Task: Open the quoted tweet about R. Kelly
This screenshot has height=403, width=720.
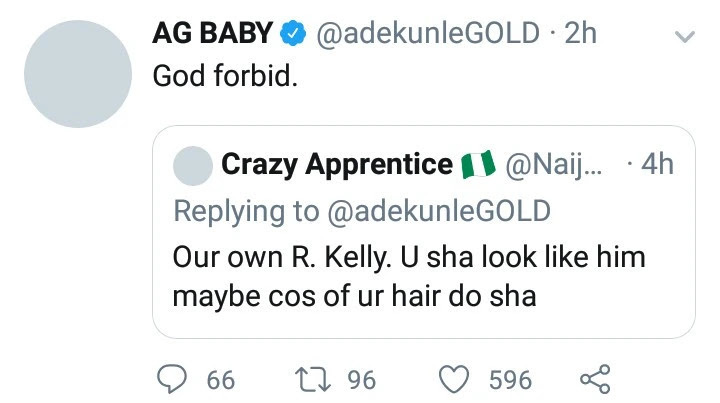Action: [408, 275]
